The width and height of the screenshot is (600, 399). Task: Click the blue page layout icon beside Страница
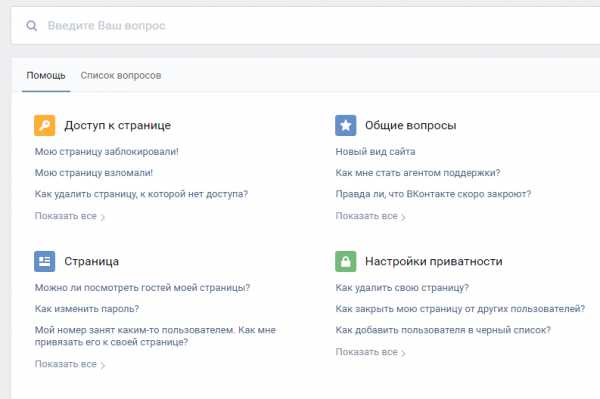pos(44,261)
